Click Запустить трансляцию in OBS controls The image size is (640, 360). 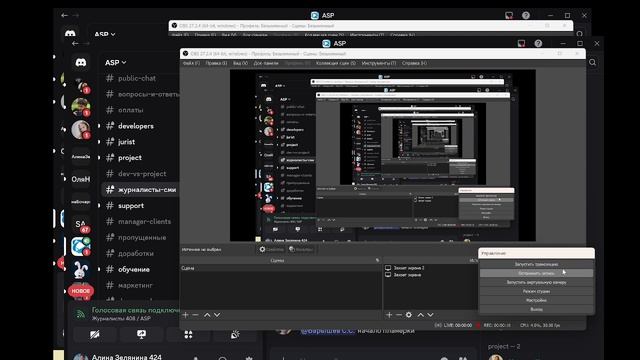(x=536, y=264)
